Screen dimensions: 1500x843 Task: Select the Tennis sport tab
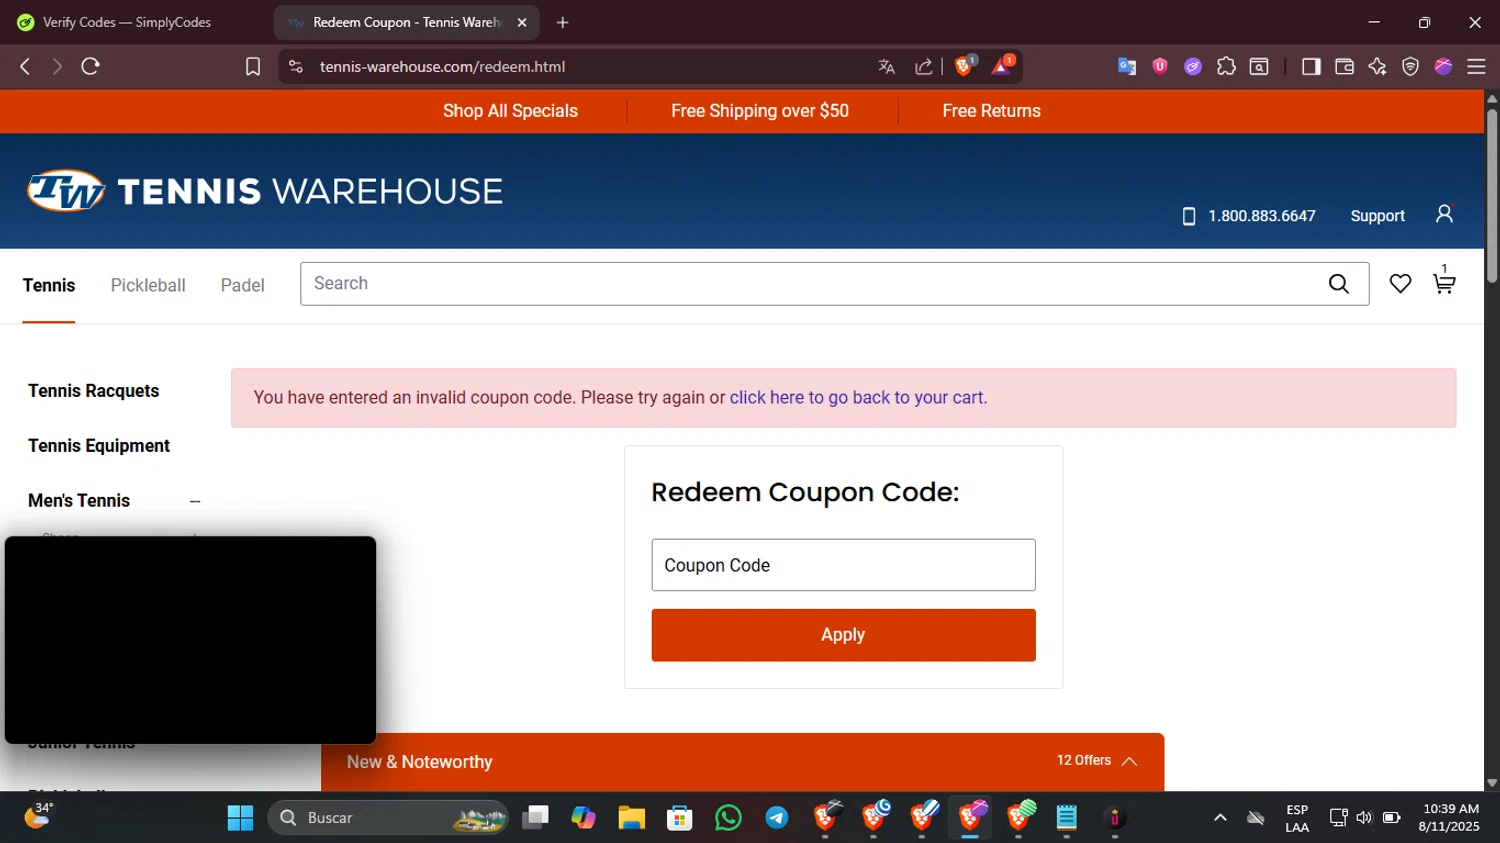click(x=49, y=285)
